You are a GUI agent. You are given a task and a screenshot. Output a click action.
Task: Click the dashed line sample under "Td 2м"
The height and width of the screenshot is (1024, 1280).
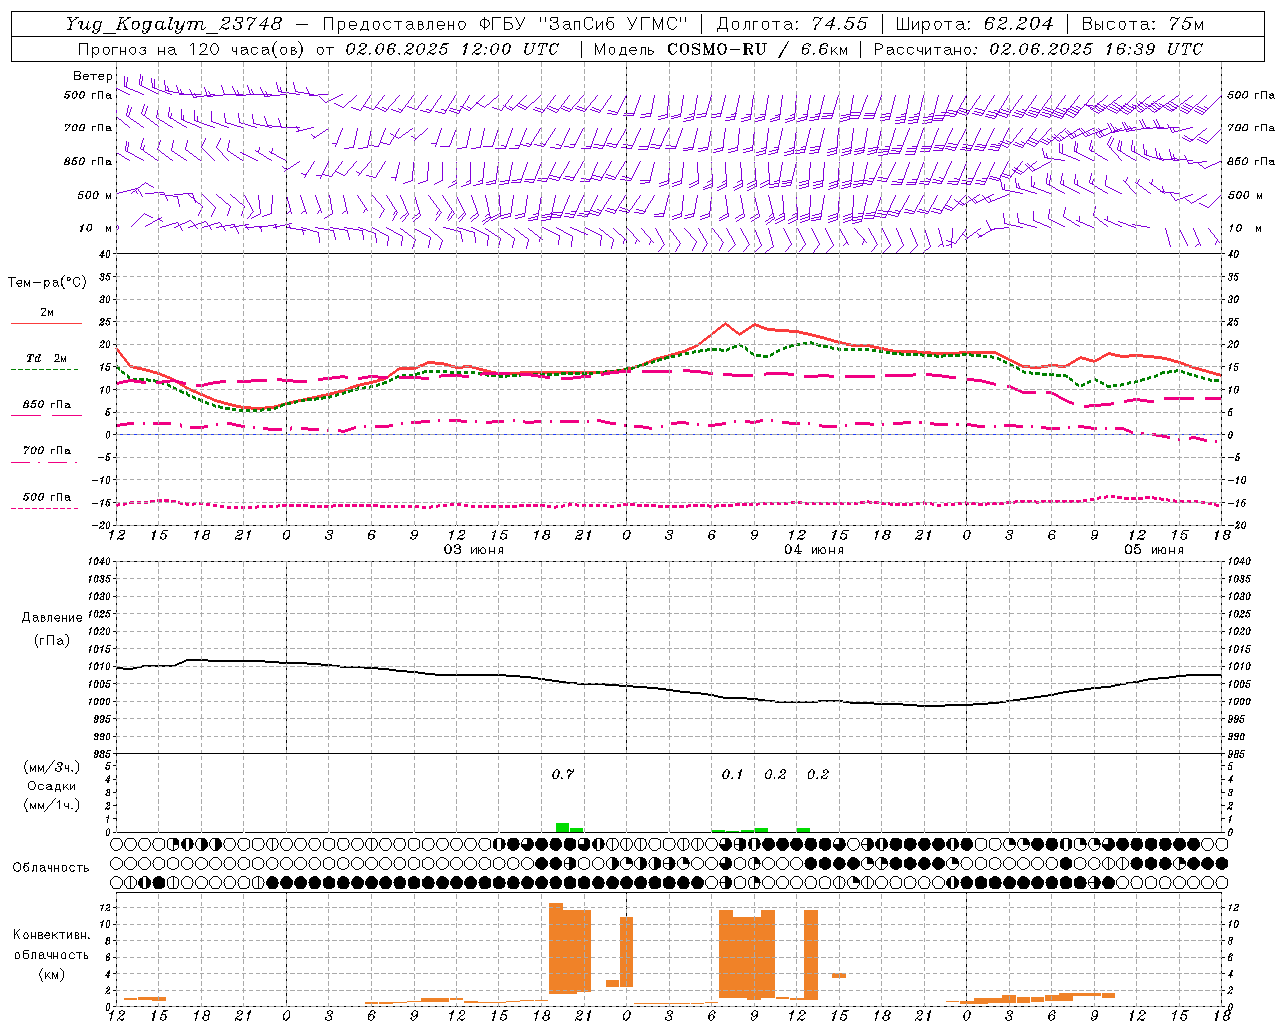(44, 370)
